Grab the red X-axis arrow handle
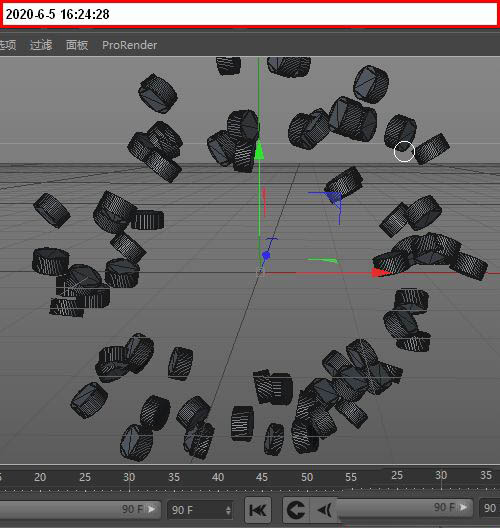Image resolution: width=500 pixels, height=528 pixels. [380, 272]
